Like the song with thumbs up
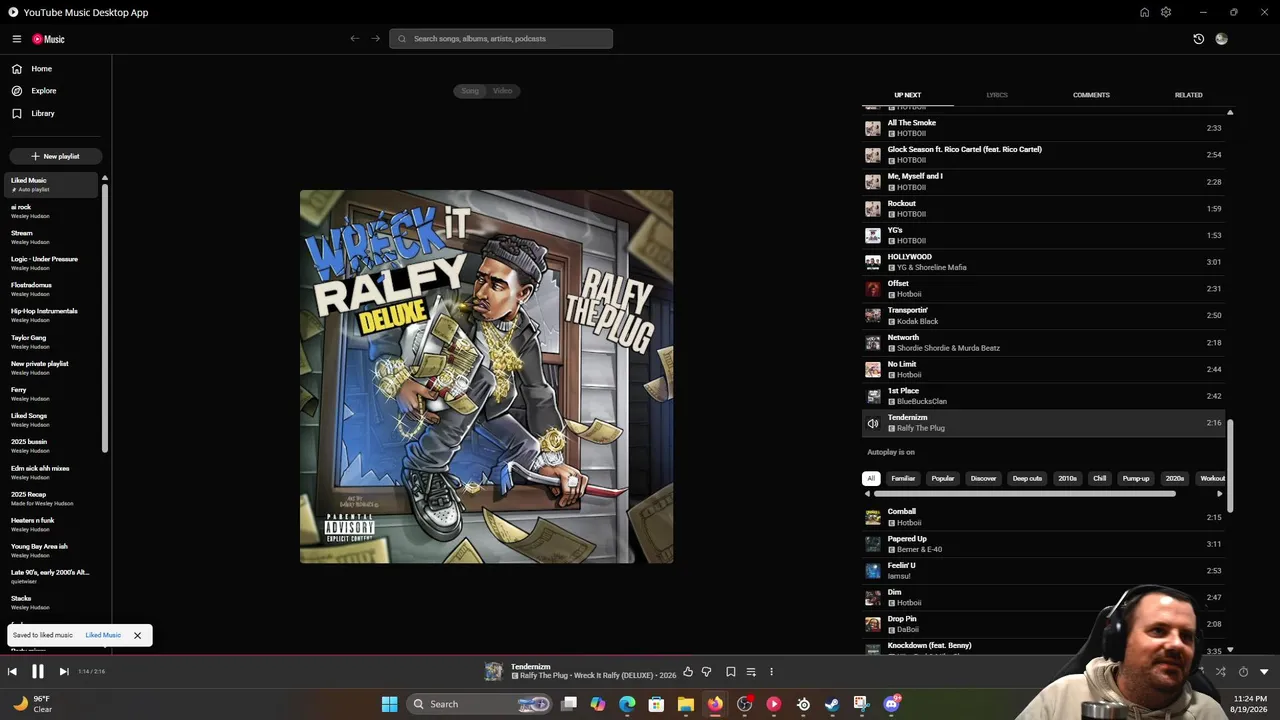1280x720 pixels. click(x=688, y=672)
